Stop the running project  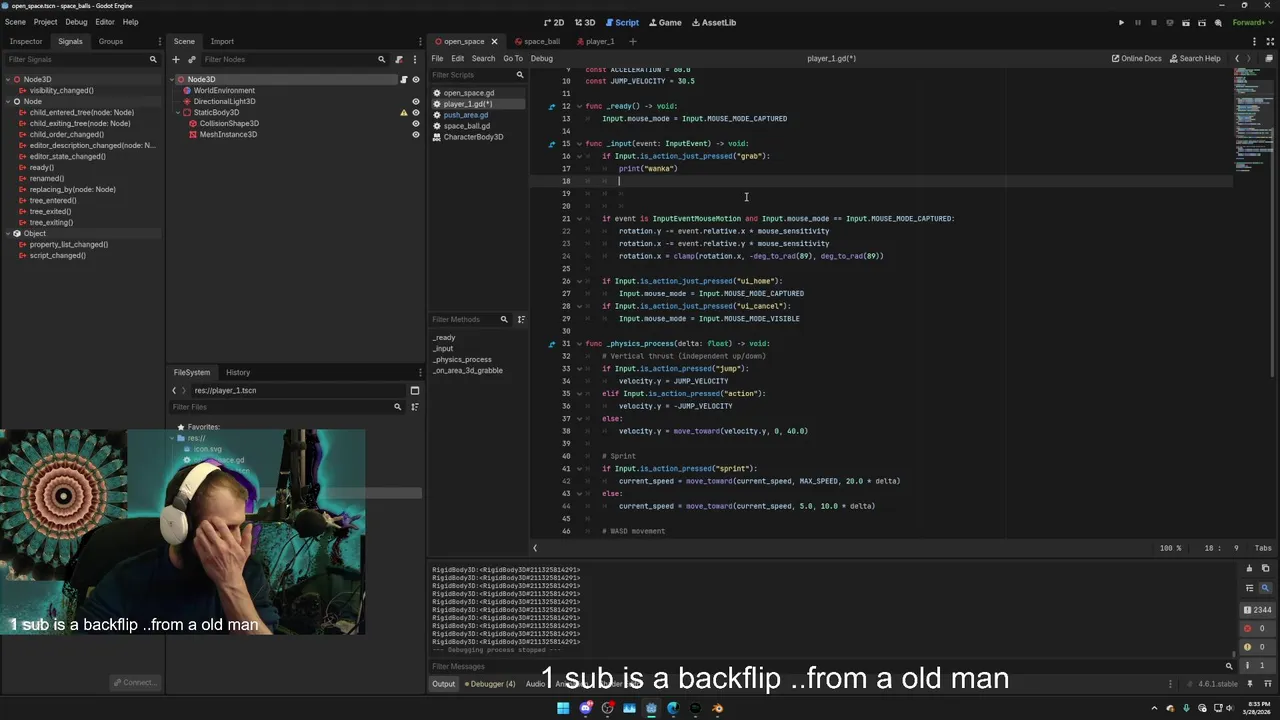pos(1153,22)
